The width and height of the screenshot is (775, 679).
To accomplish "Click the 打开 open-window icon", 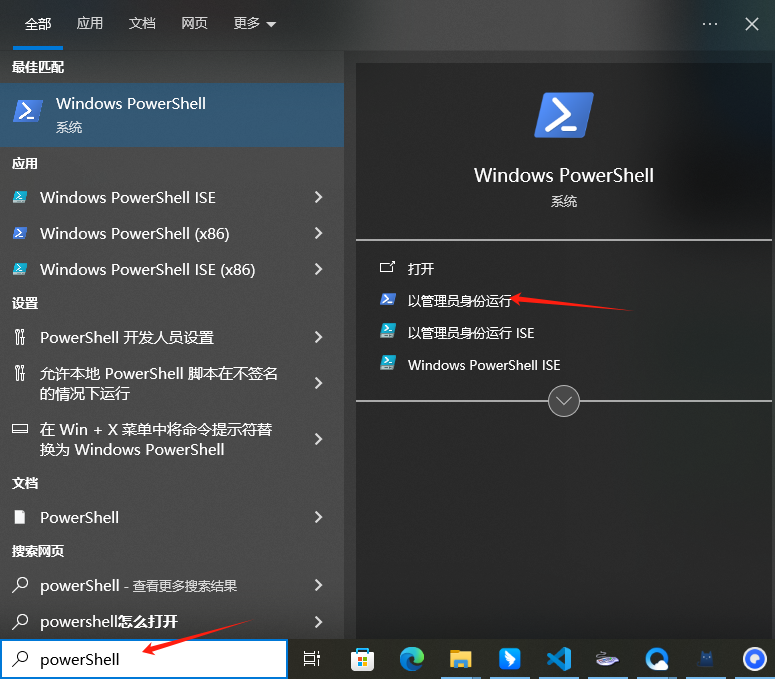I will tap(387, 267).
